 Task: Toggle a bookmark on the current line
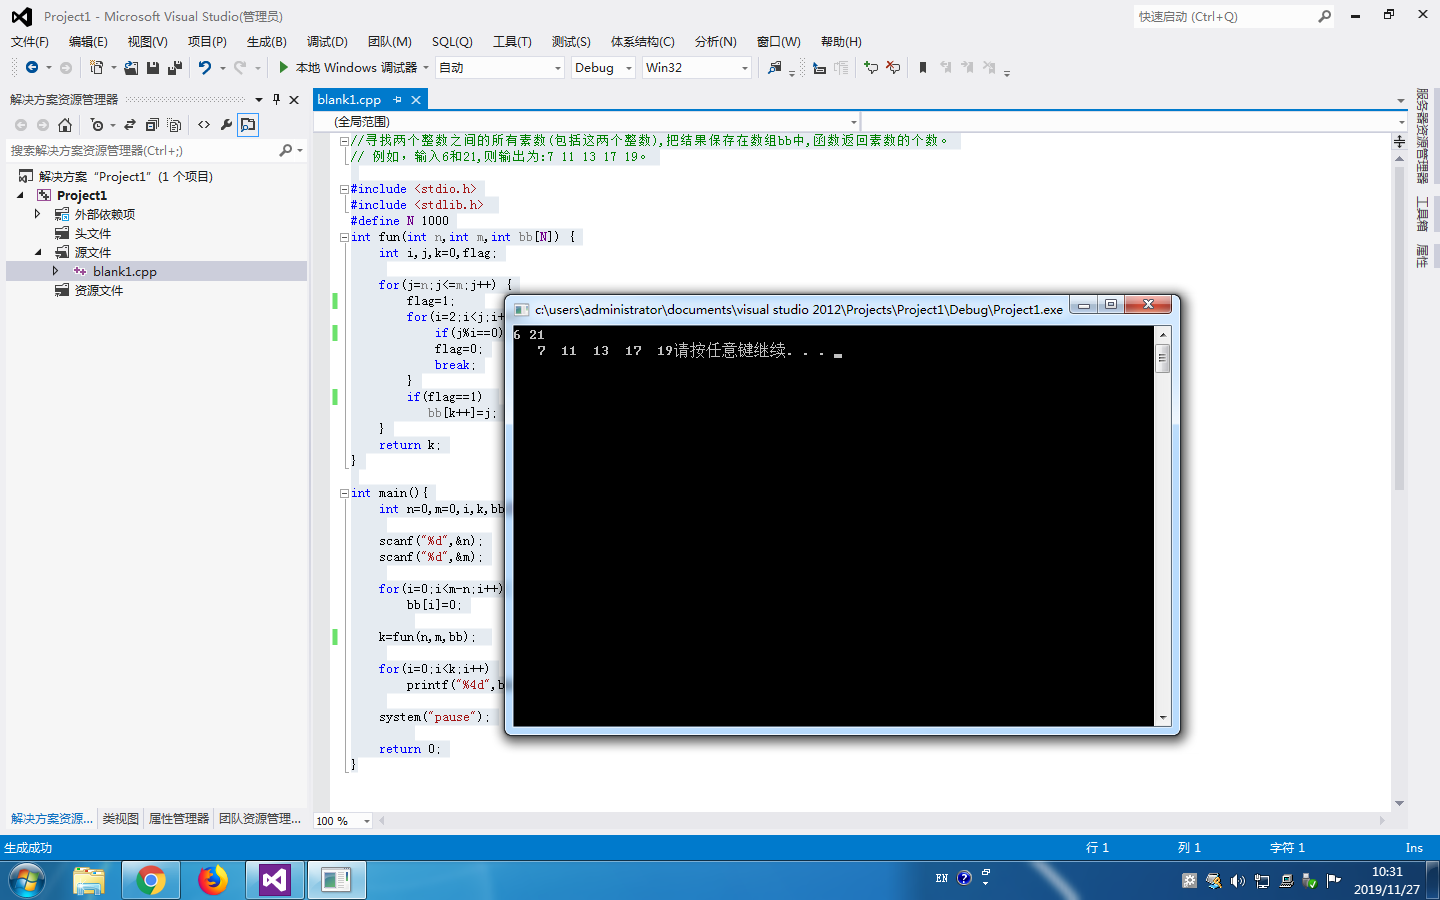coord(923,68)
